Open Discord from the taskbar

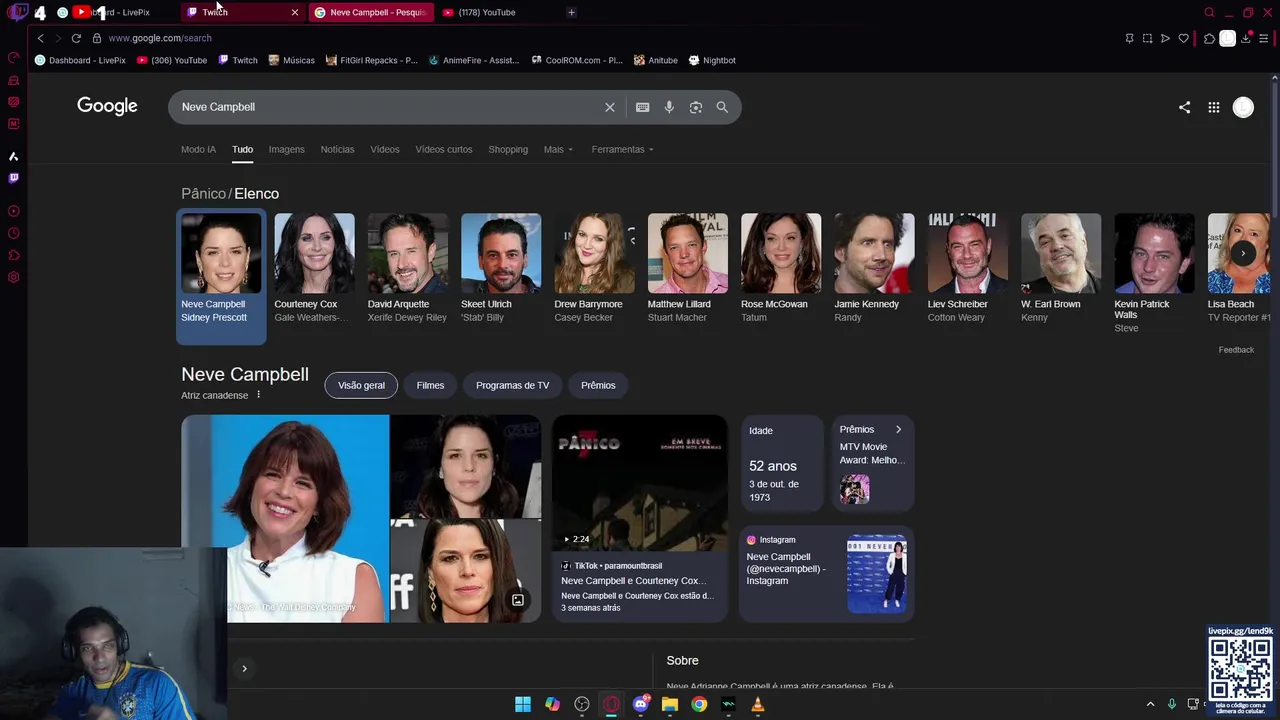click(641, 704)
